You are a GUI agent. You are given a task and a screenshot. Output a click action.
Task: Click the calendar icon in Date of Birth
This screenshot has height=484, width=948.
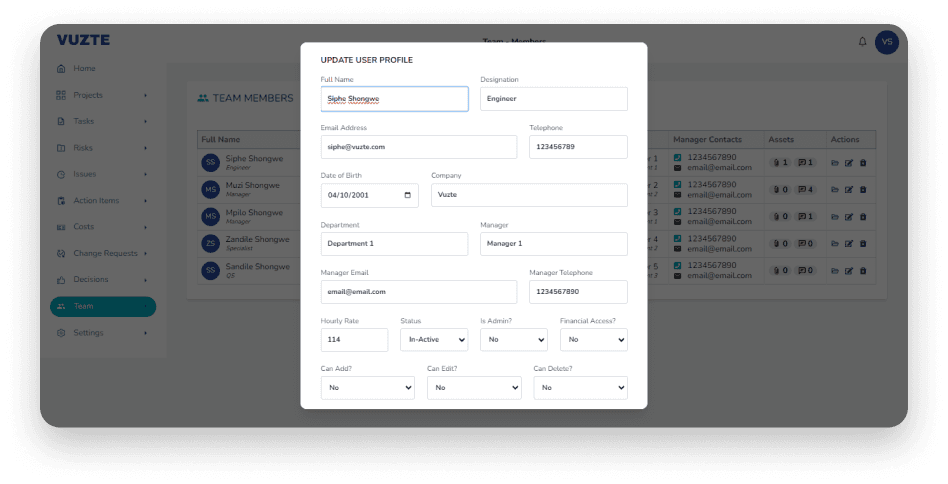click(408, 195)
